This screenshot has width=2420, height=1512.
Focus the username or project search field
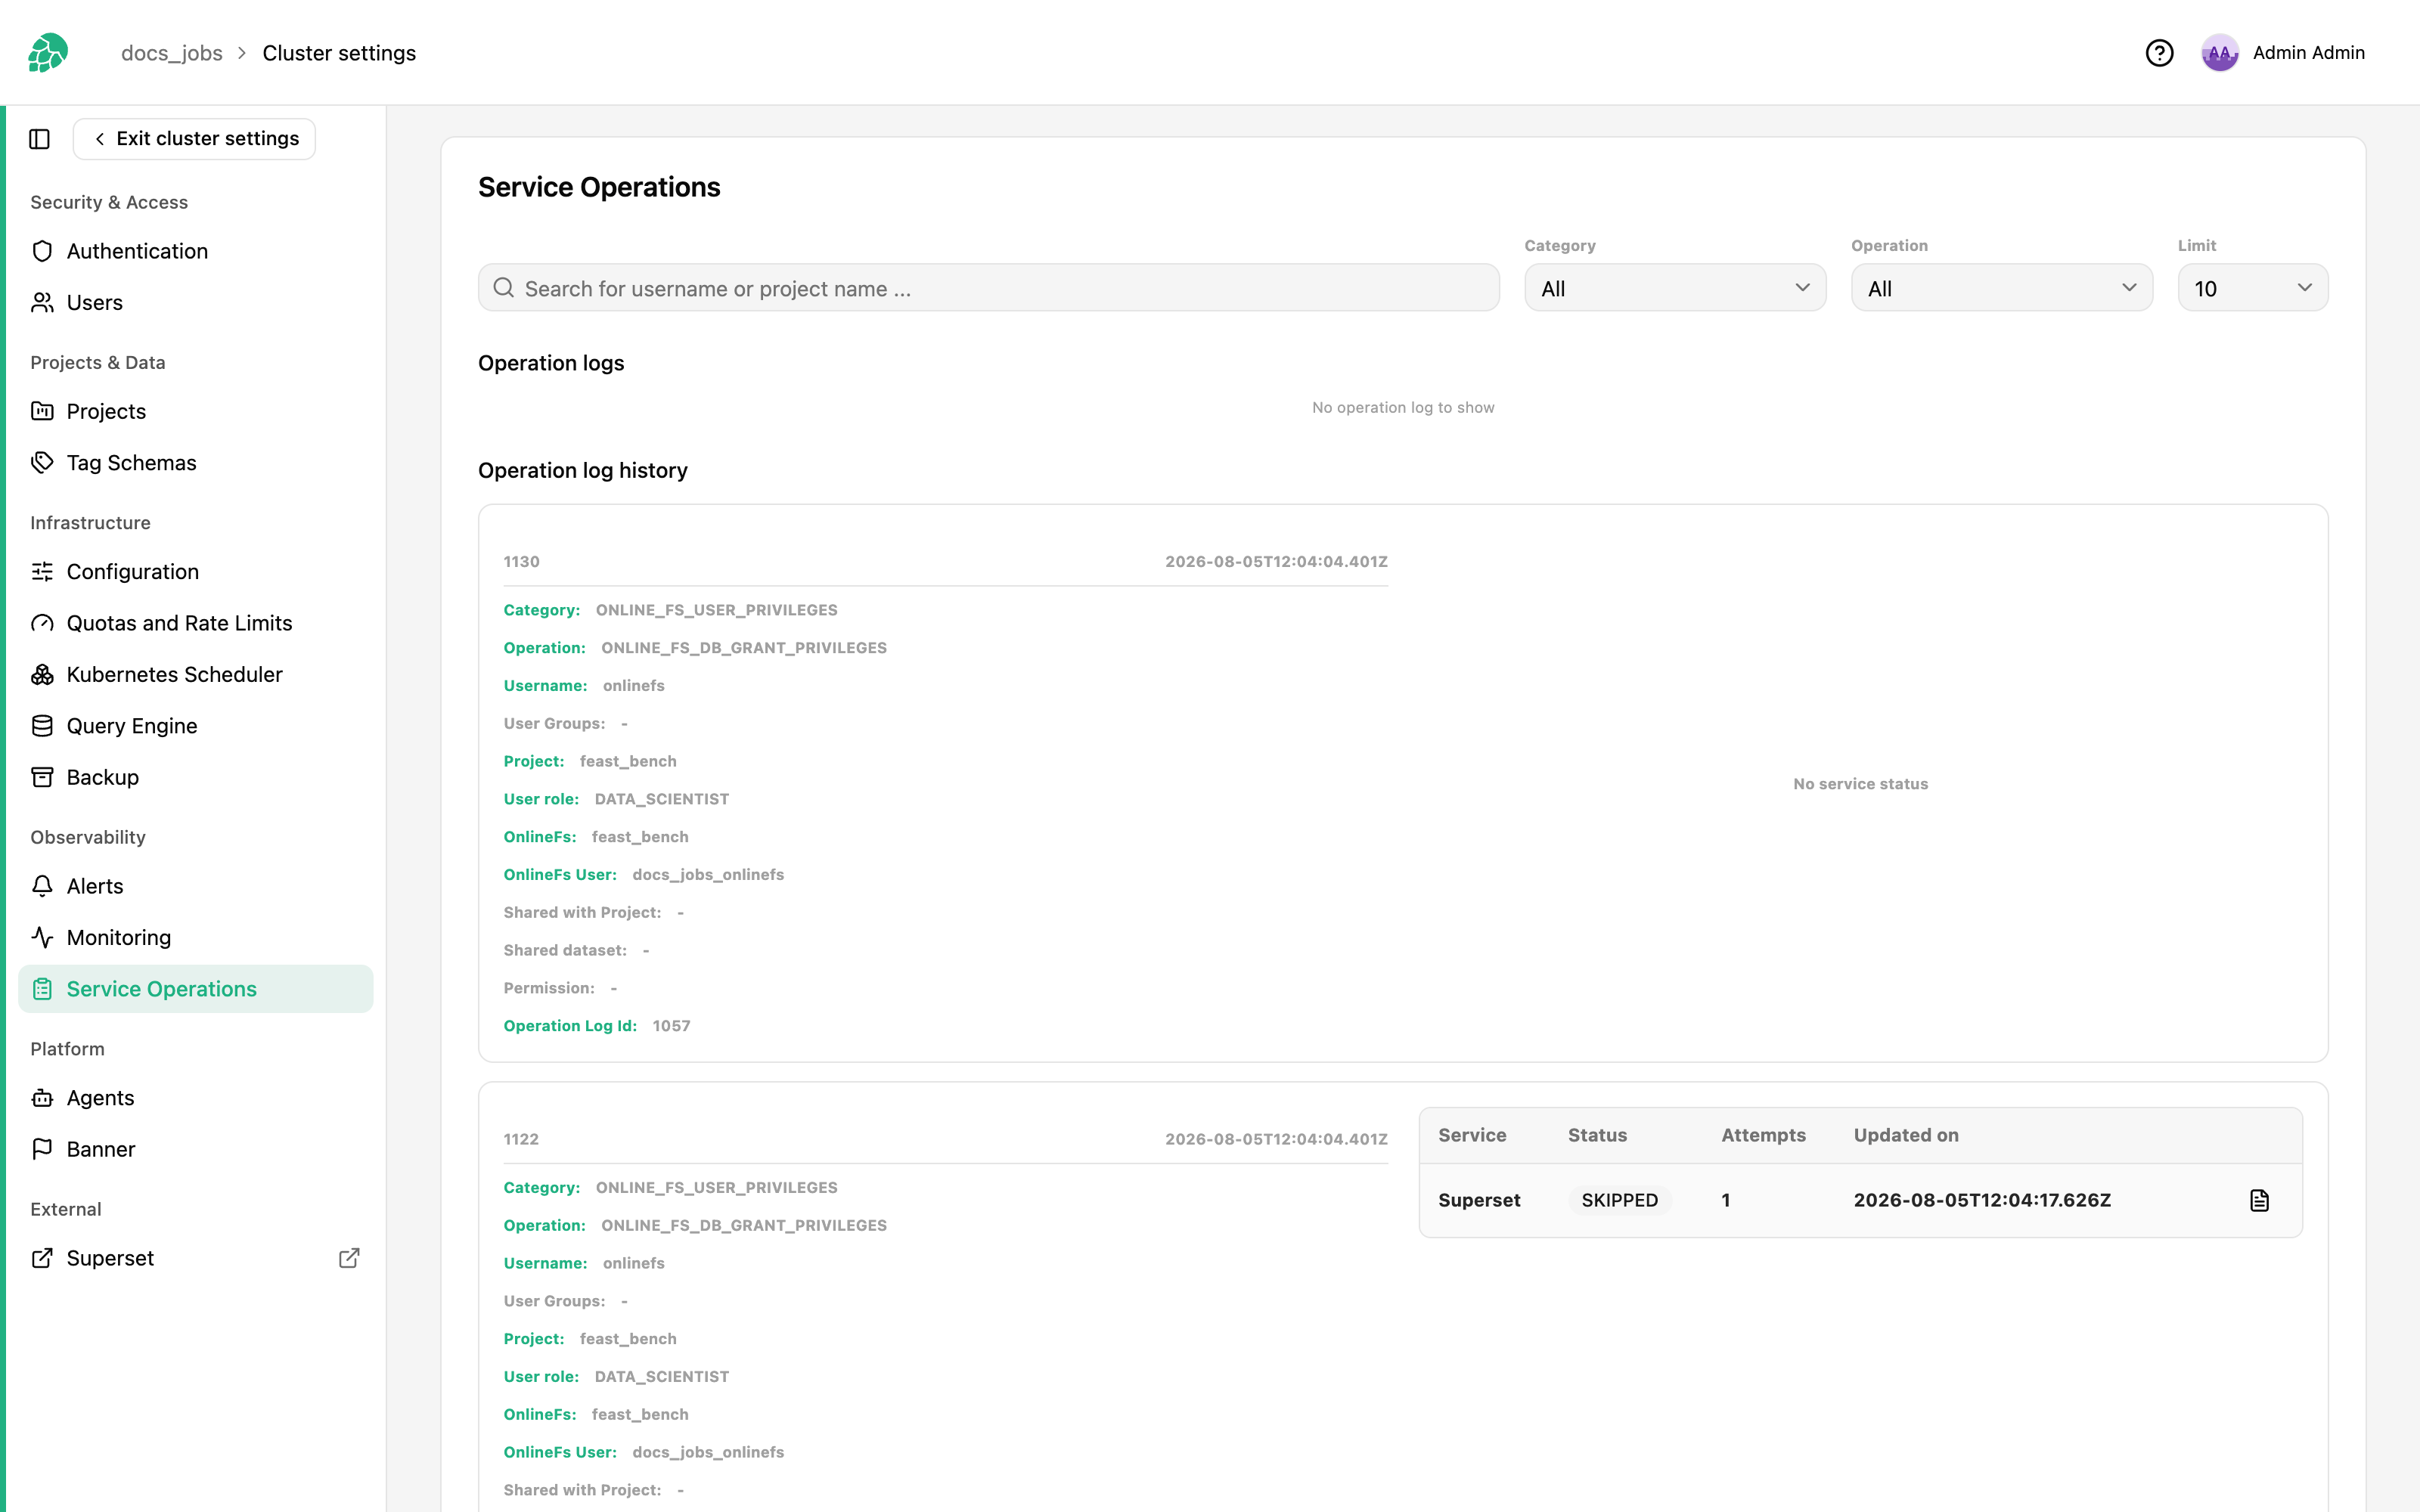[988, 288]
